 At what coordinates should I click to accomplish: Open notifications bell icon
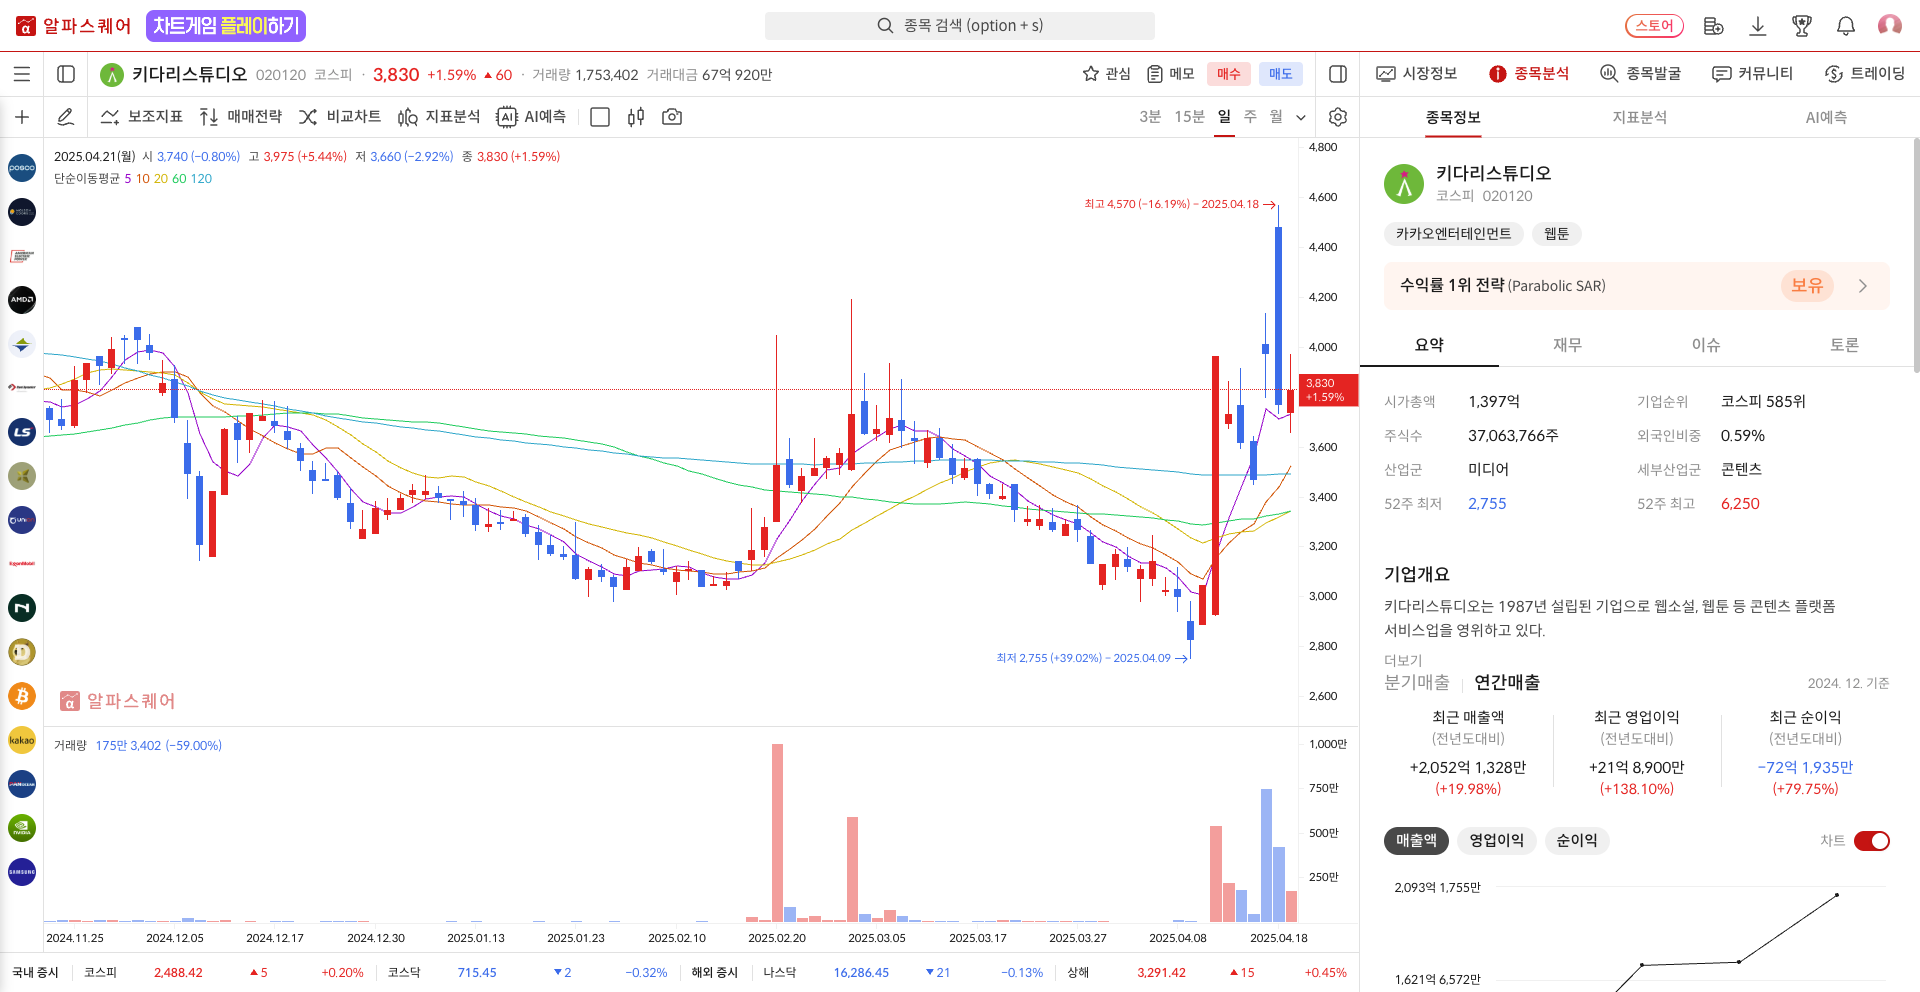tap(1846, 26)
